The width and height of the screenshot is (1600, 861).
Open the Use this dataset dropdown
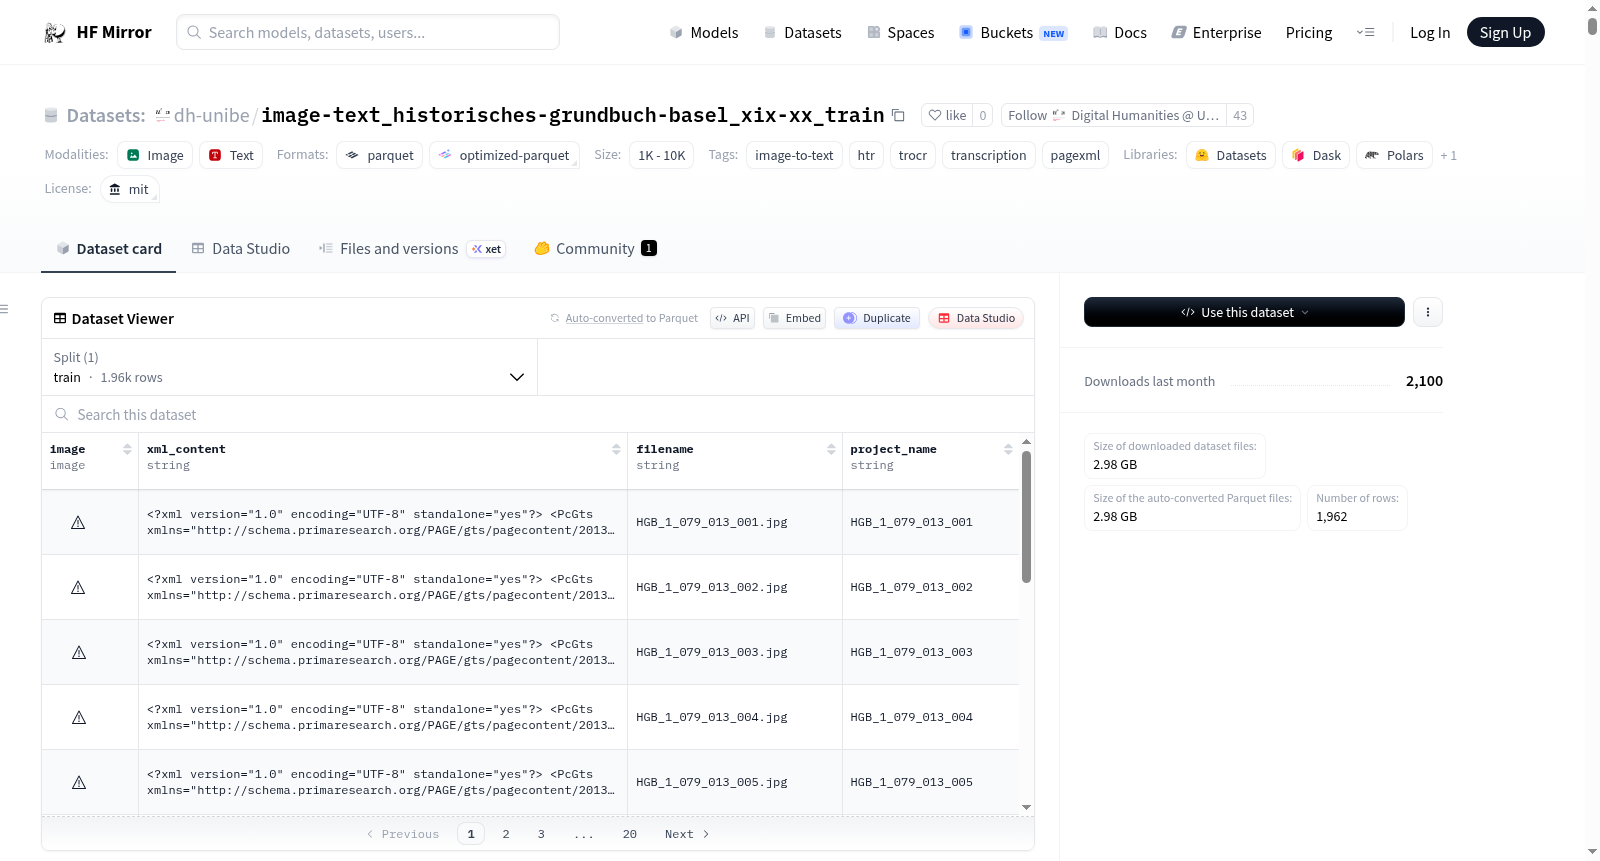point(1244,312)
